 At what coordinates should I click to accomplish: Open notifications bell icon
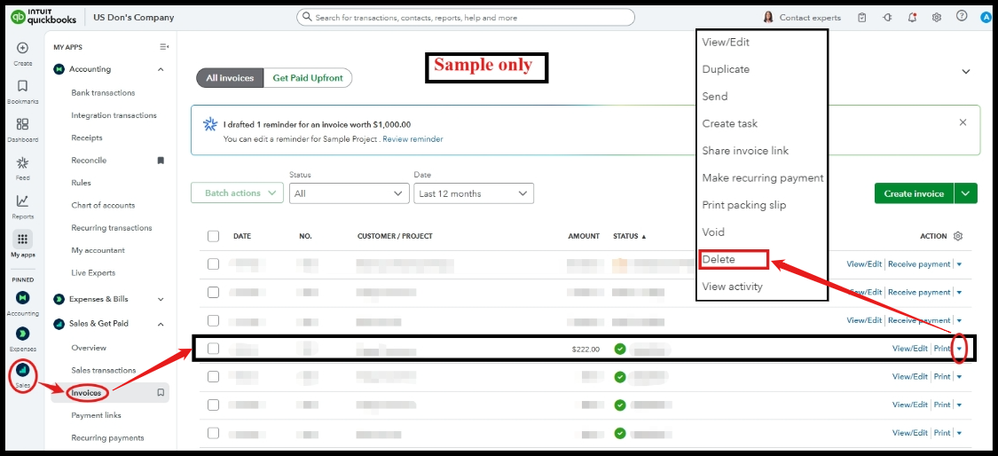pyautogui.click(x=912, y=18)
